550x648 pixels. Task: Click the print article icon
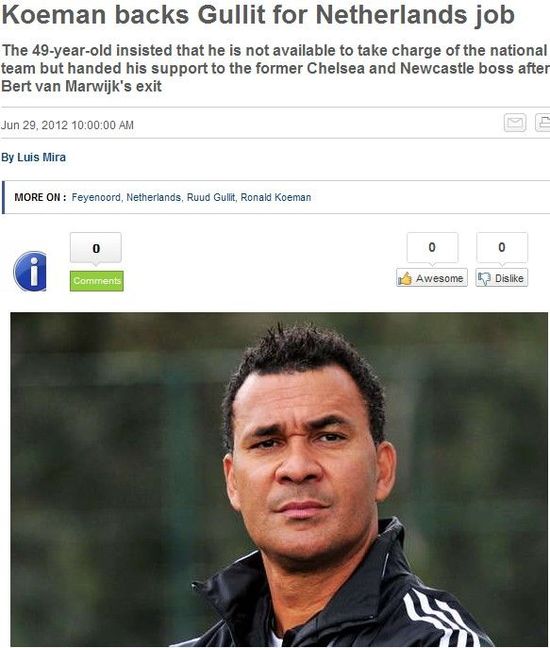click(543, 122)
